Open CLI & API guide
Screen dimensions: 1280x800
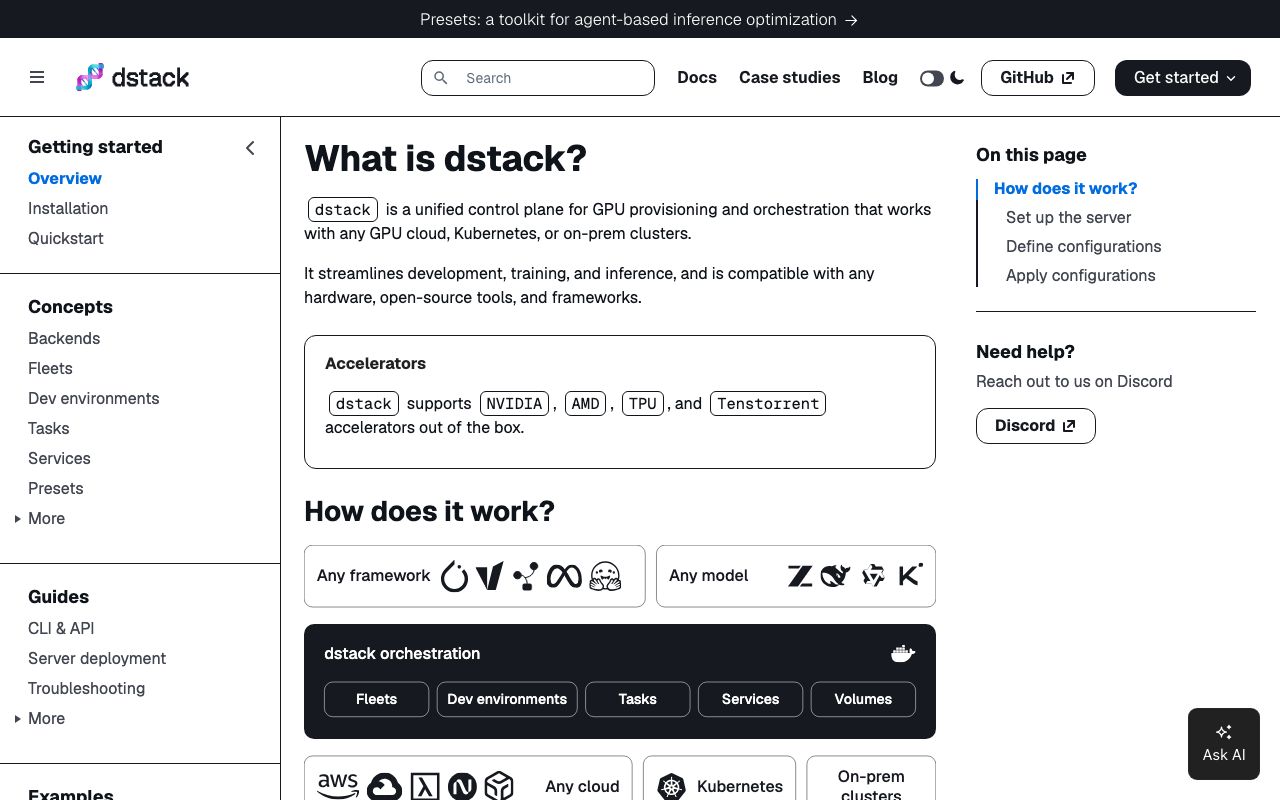(61, 628)
